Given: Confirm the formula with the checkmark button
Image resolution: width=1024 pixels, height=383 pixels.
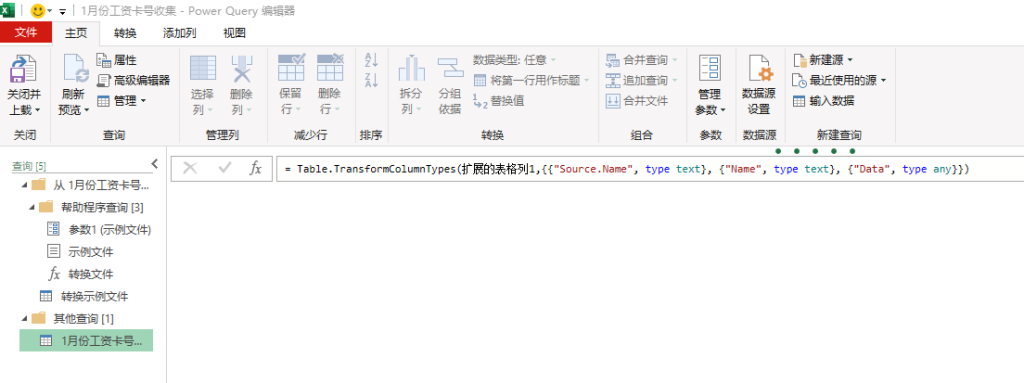Looking at the screenshot, I should click(x=225, y=169).
